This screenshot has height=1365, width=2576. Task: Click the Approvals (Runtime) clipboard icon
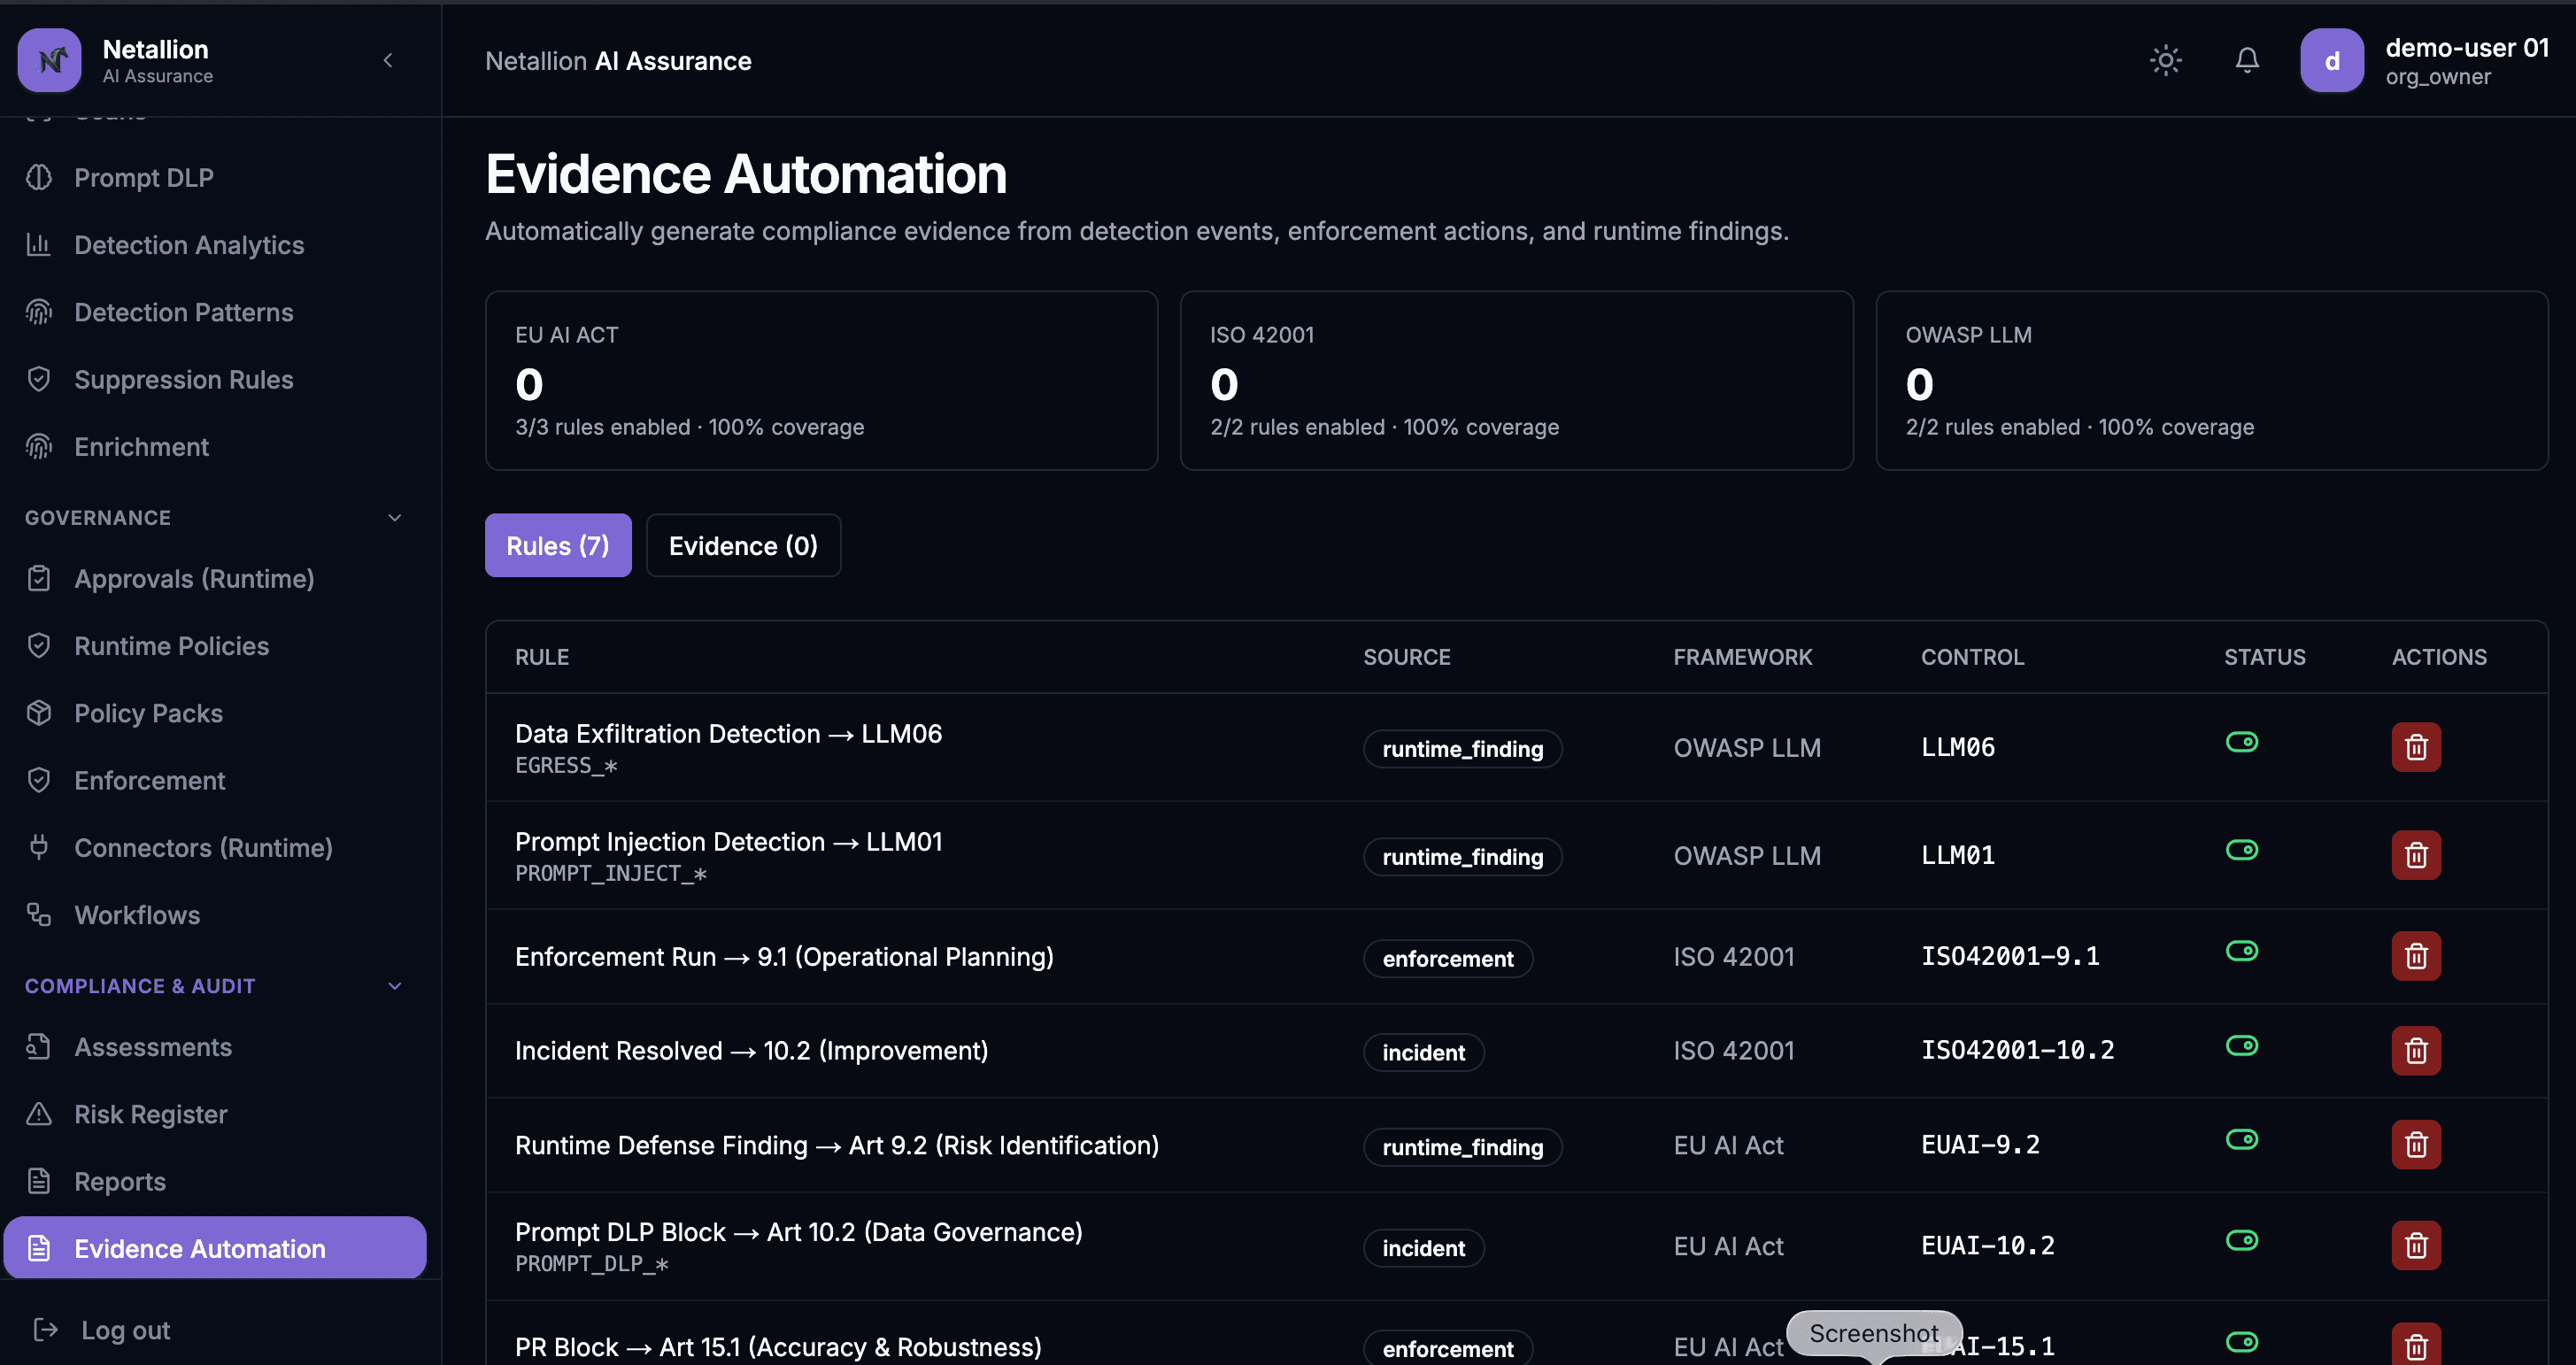(x=39, y=577)
